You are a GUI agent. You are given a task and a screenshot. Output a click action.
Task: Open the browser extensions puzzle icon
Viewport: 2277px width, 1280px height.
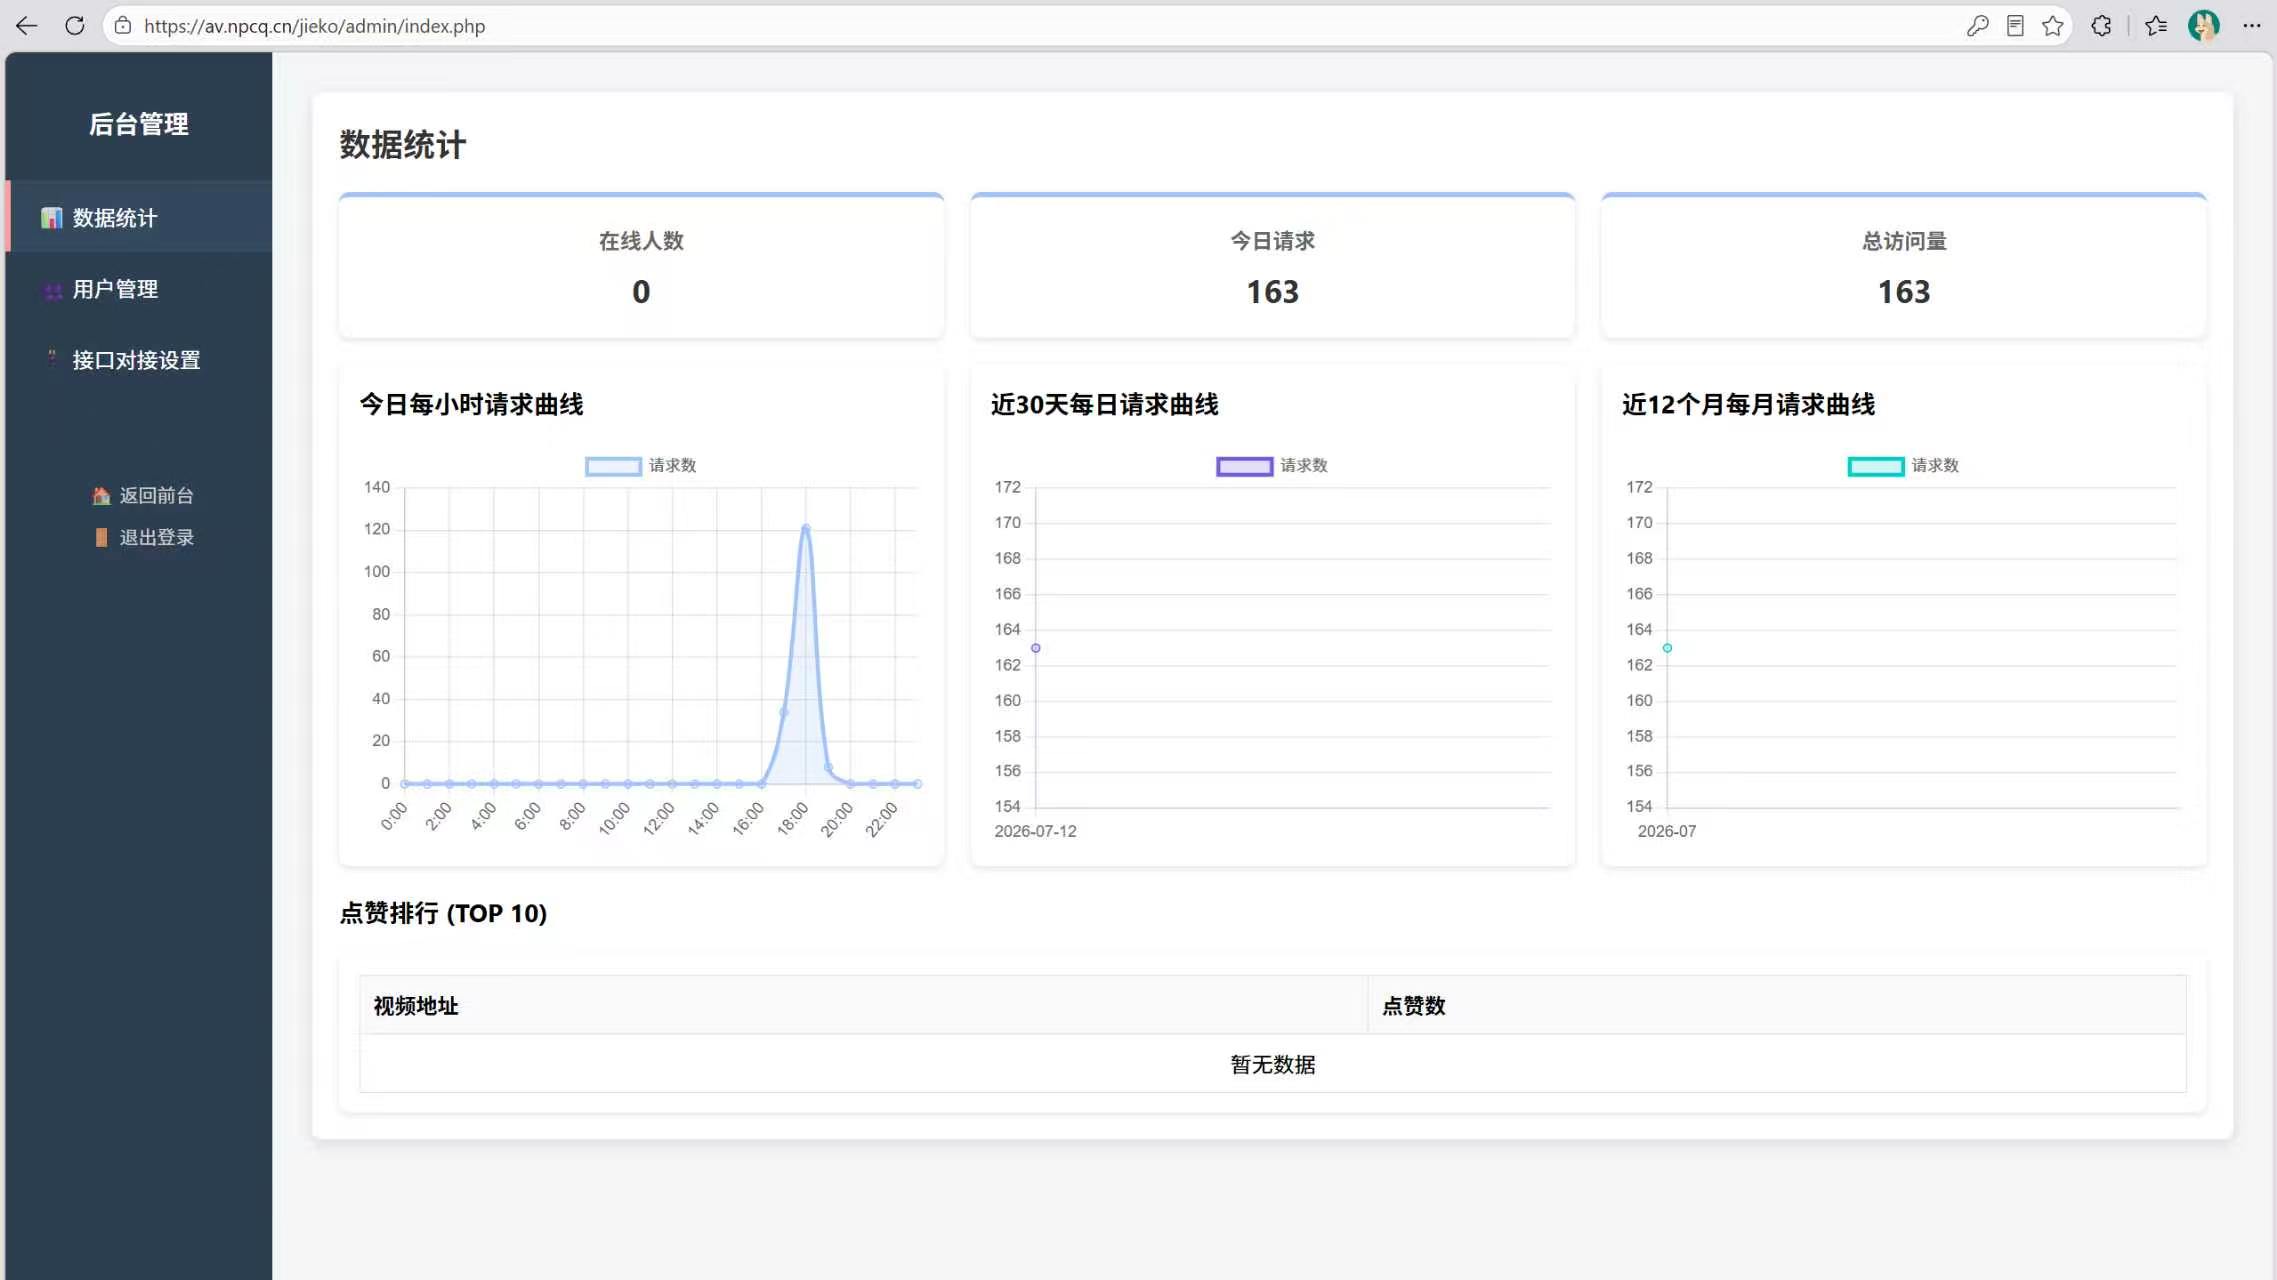2102,26
